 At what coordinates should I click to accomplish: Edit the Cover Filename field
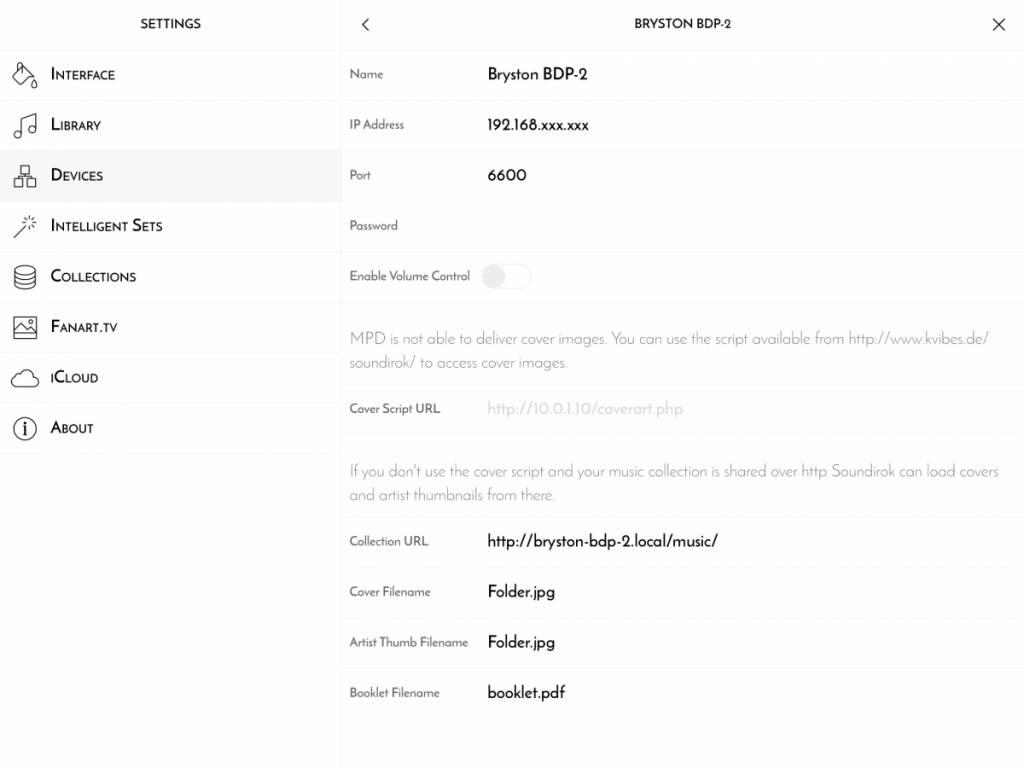tap(682, 592)
